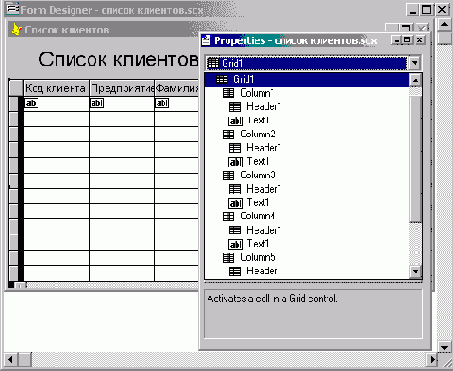Choose Text1 under Column4 in the list
The width and height of the screenshot is (453, 371).
[x=258, y=244]
